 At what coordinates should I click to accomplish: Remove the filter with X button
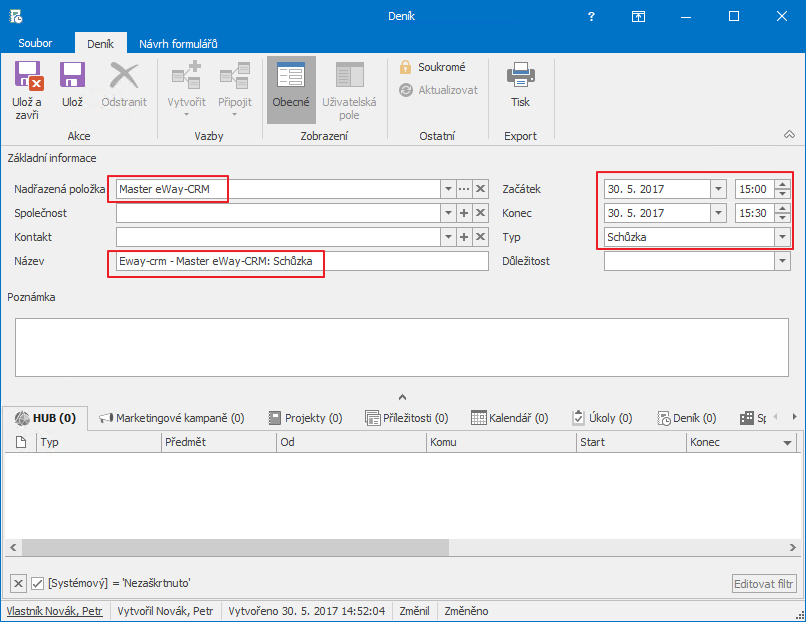[x=18, y=583]
